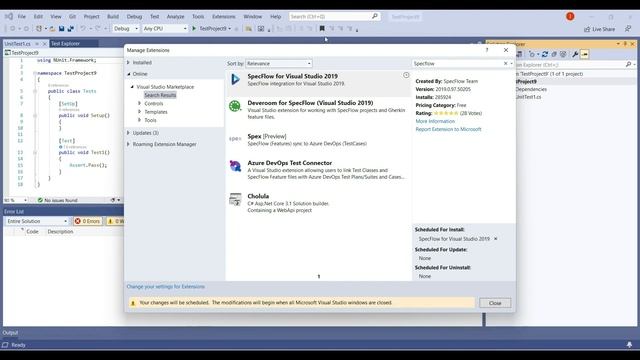This screenshot has width=640, height=360.
Task: Click the Redo arrow in the toolbar
Action: coord(98,29)
